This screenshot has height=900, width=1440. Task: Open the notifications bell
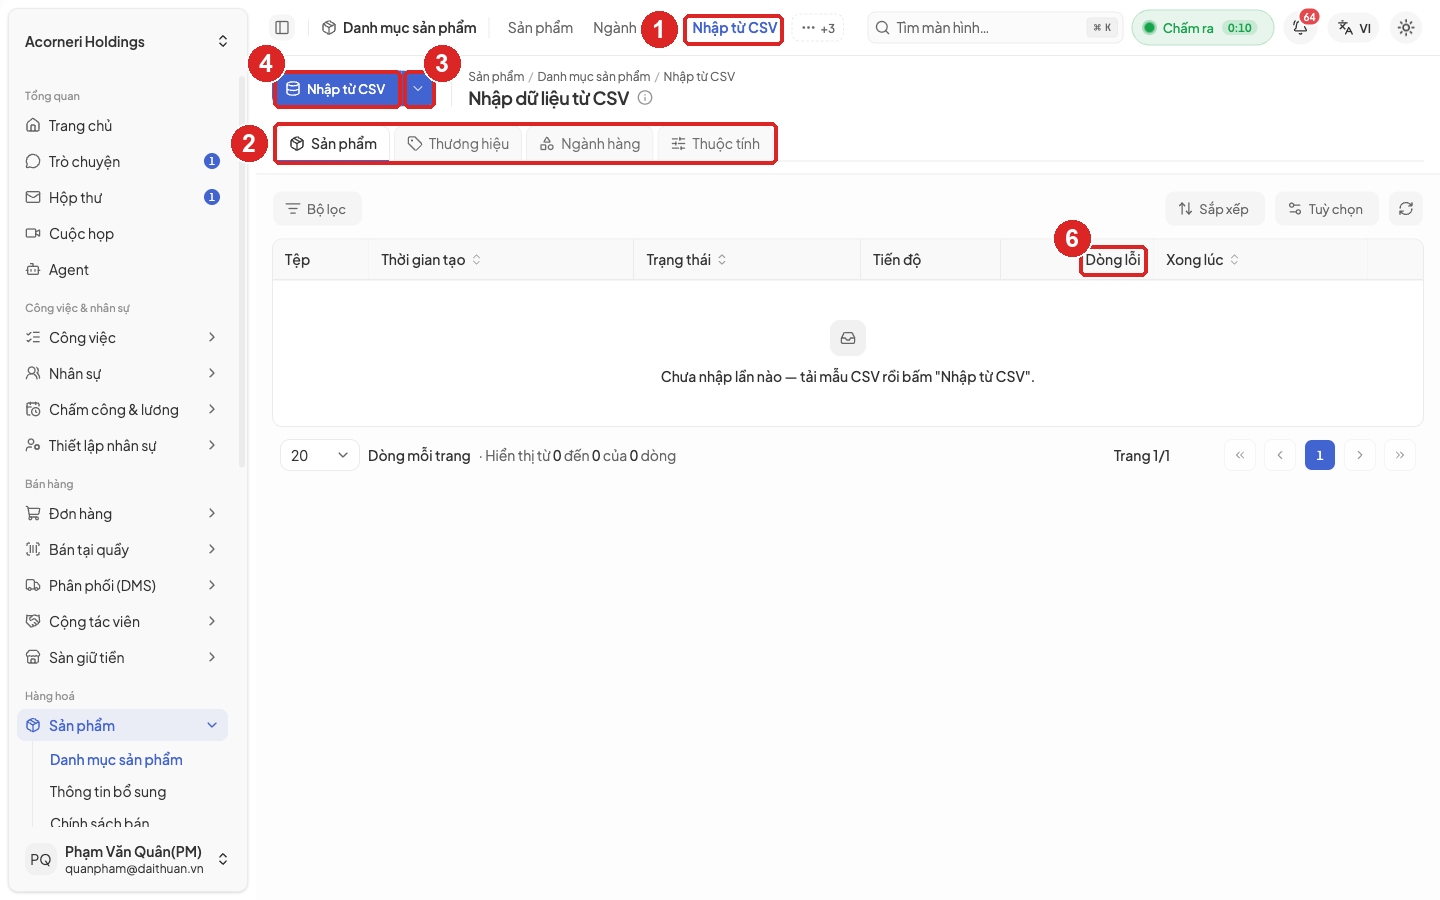pos(1300,28)
